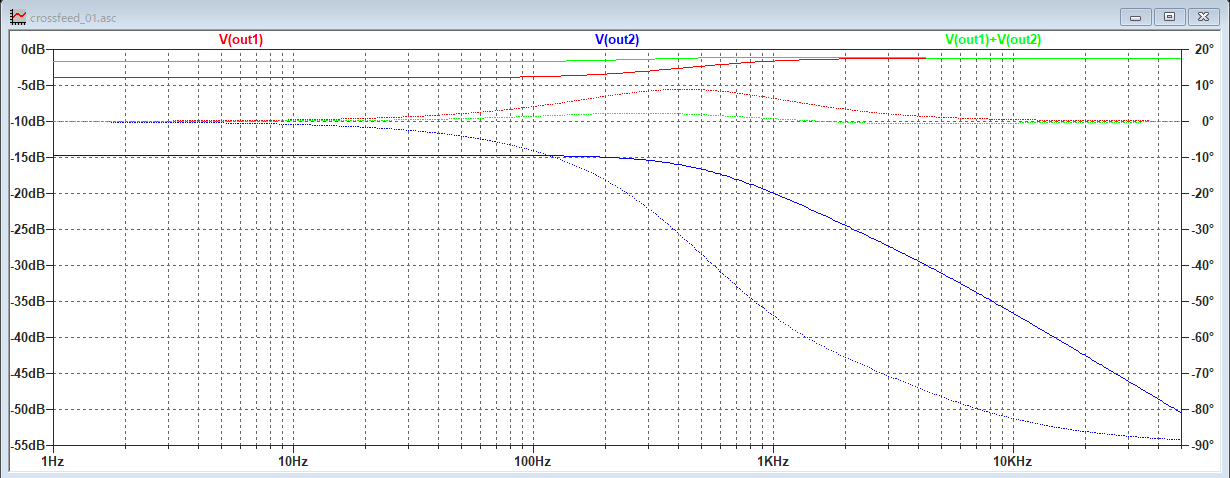The width and height of the screenshot is (1230, 478).
Task: Maximize the crossfeed_01.asc plot window
Action: 1169,17
